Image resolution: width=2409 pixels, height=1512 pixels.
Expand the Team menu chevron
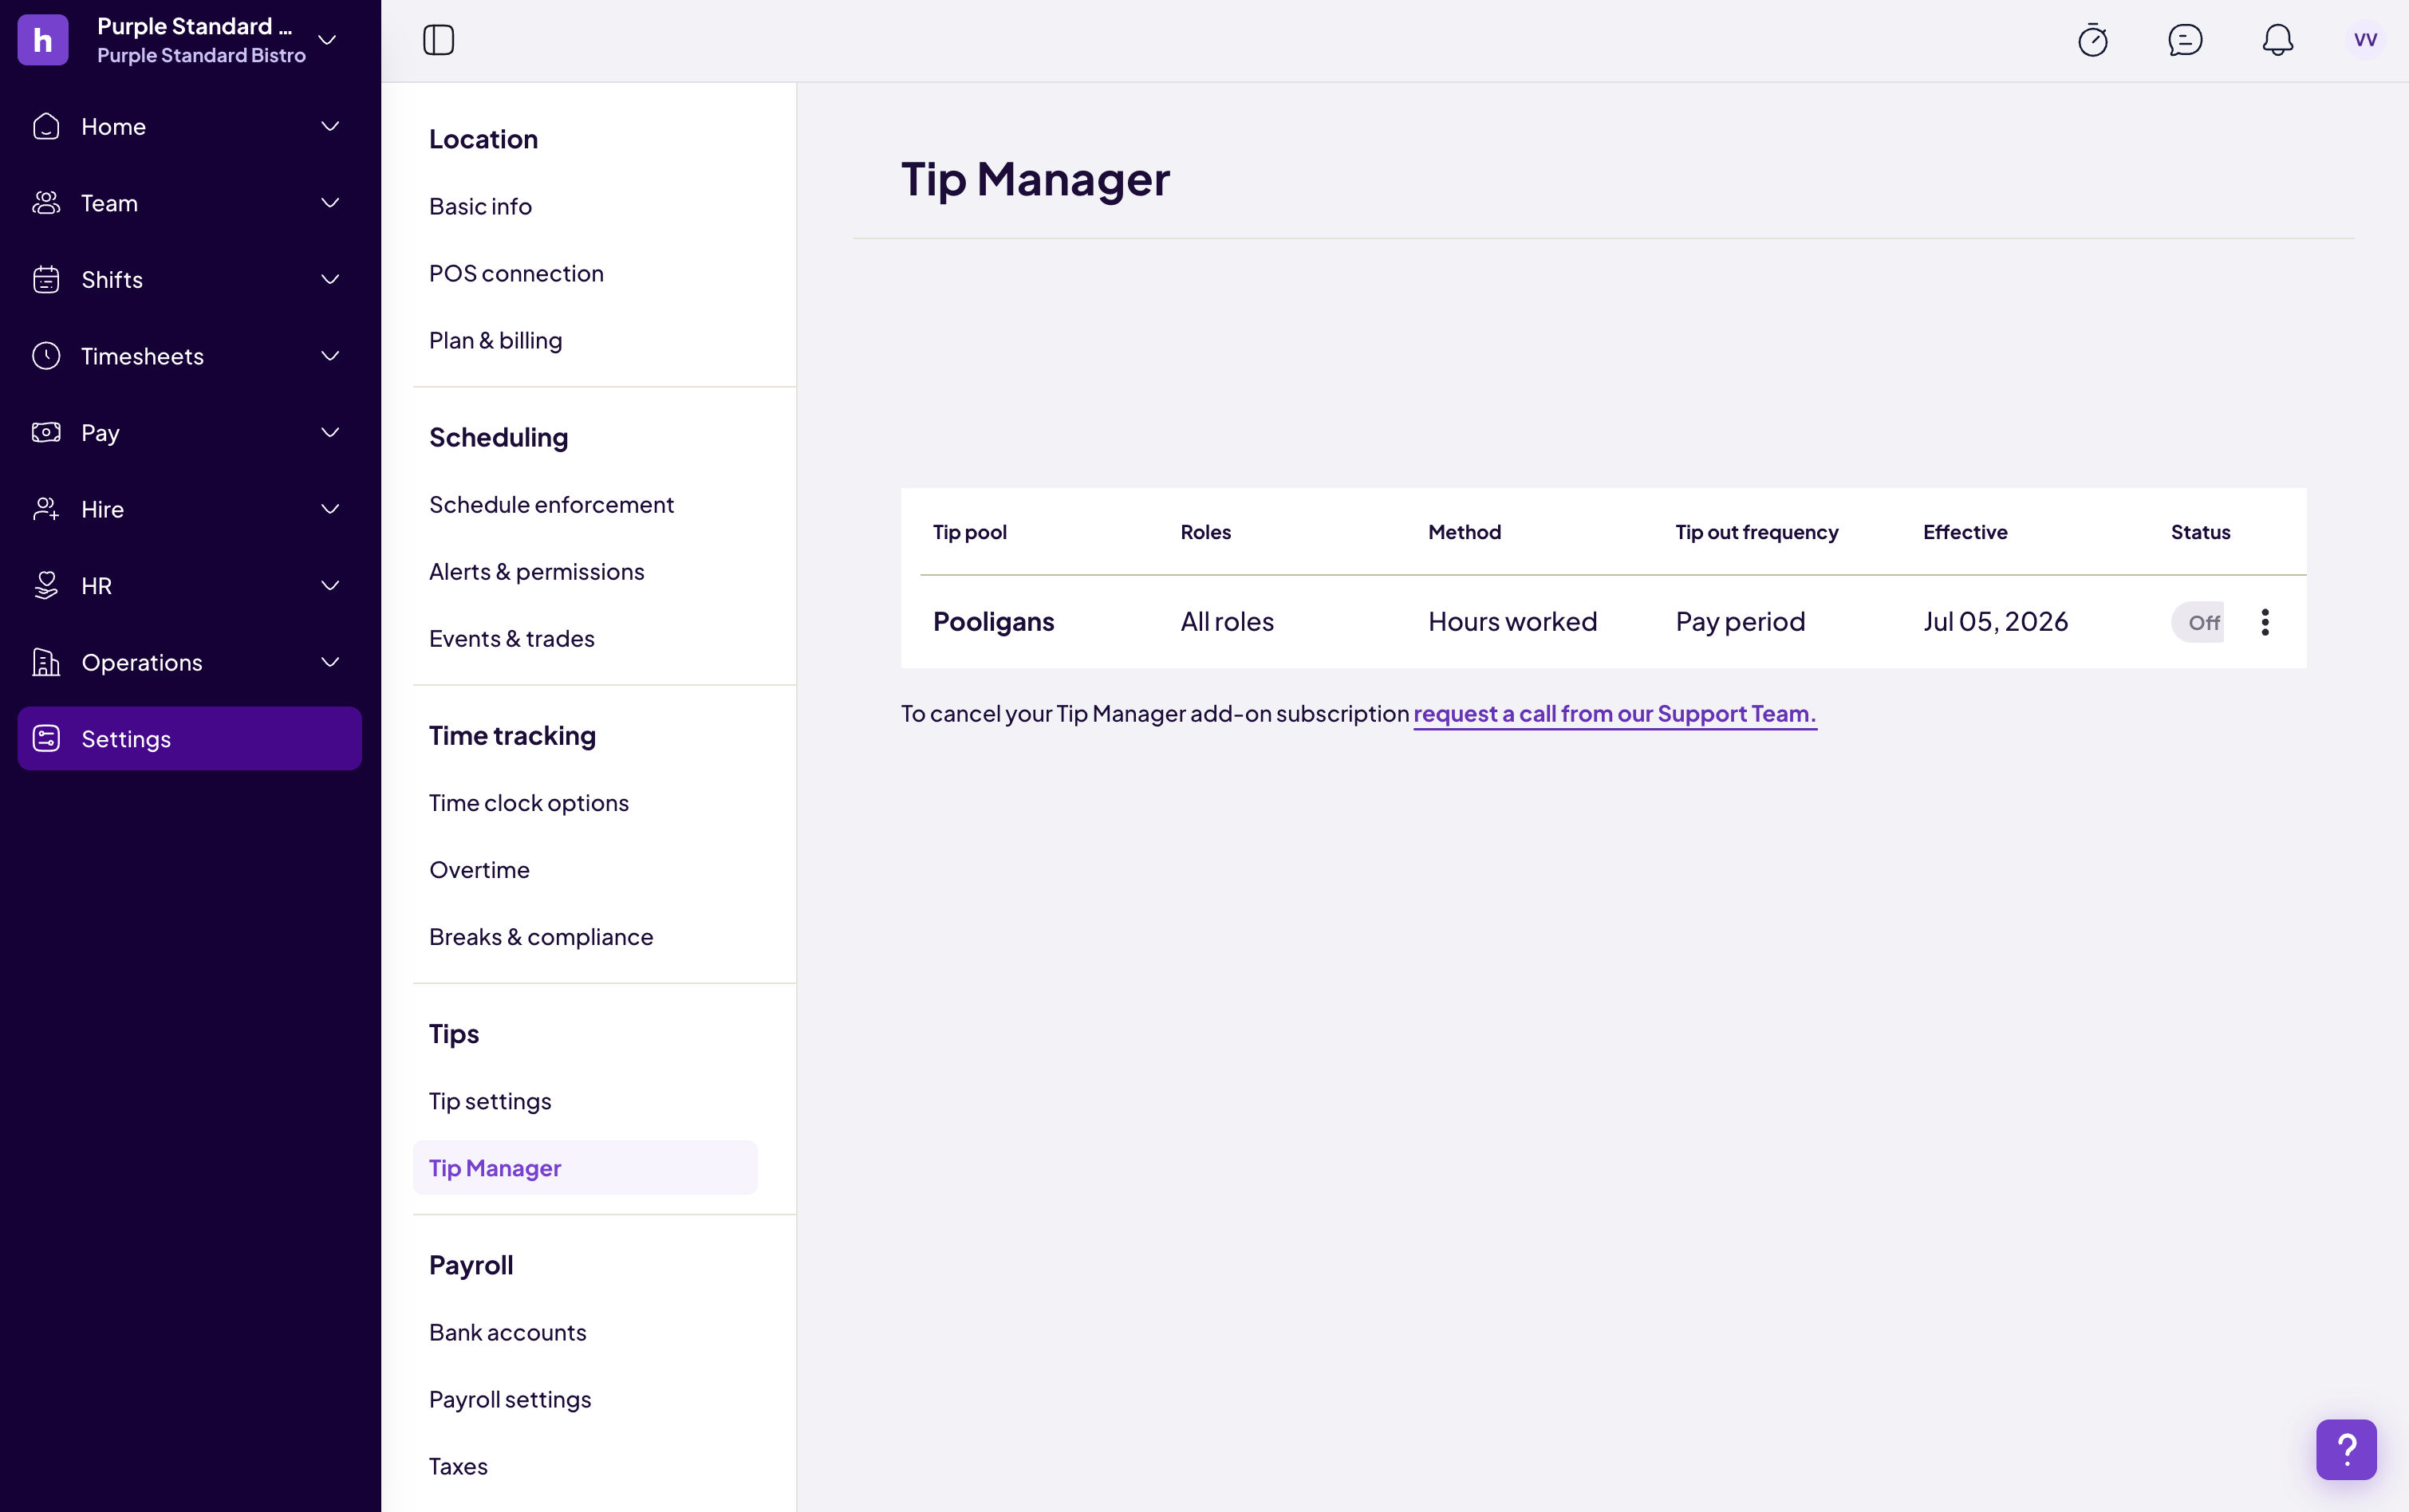(x=330, y=203)
